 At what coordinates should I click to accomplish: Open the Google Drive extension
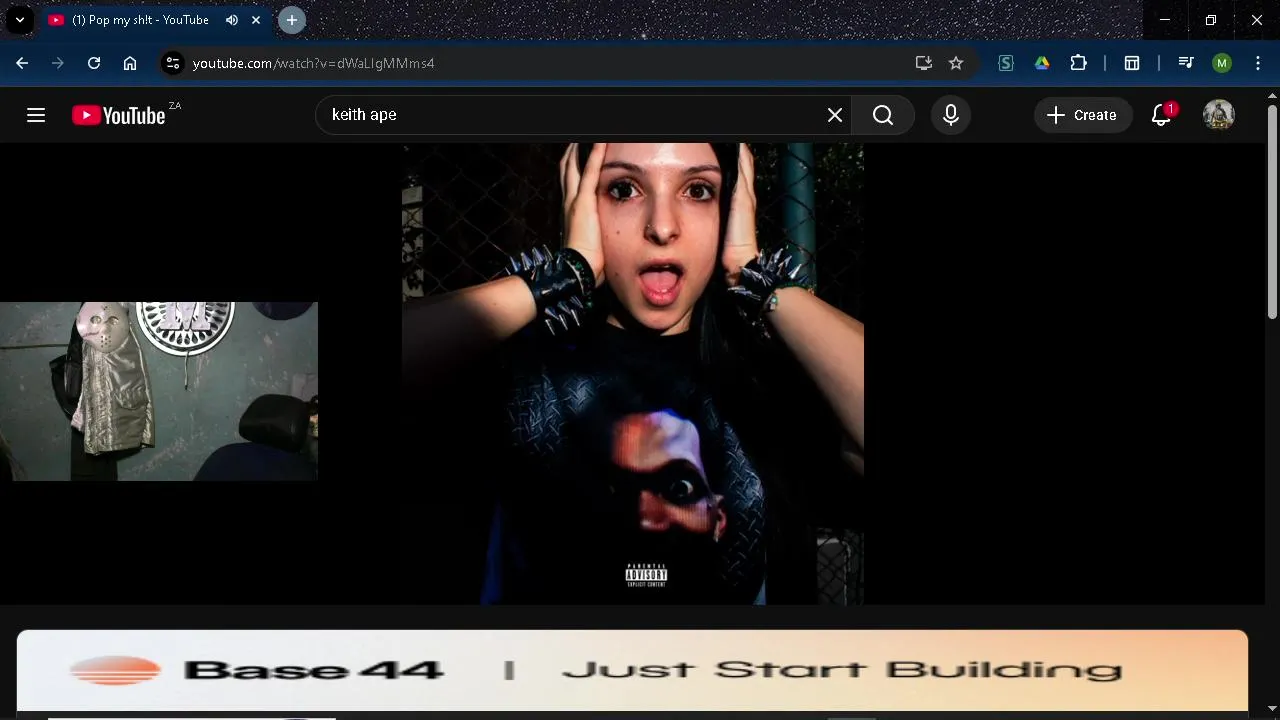[1042, 63]
